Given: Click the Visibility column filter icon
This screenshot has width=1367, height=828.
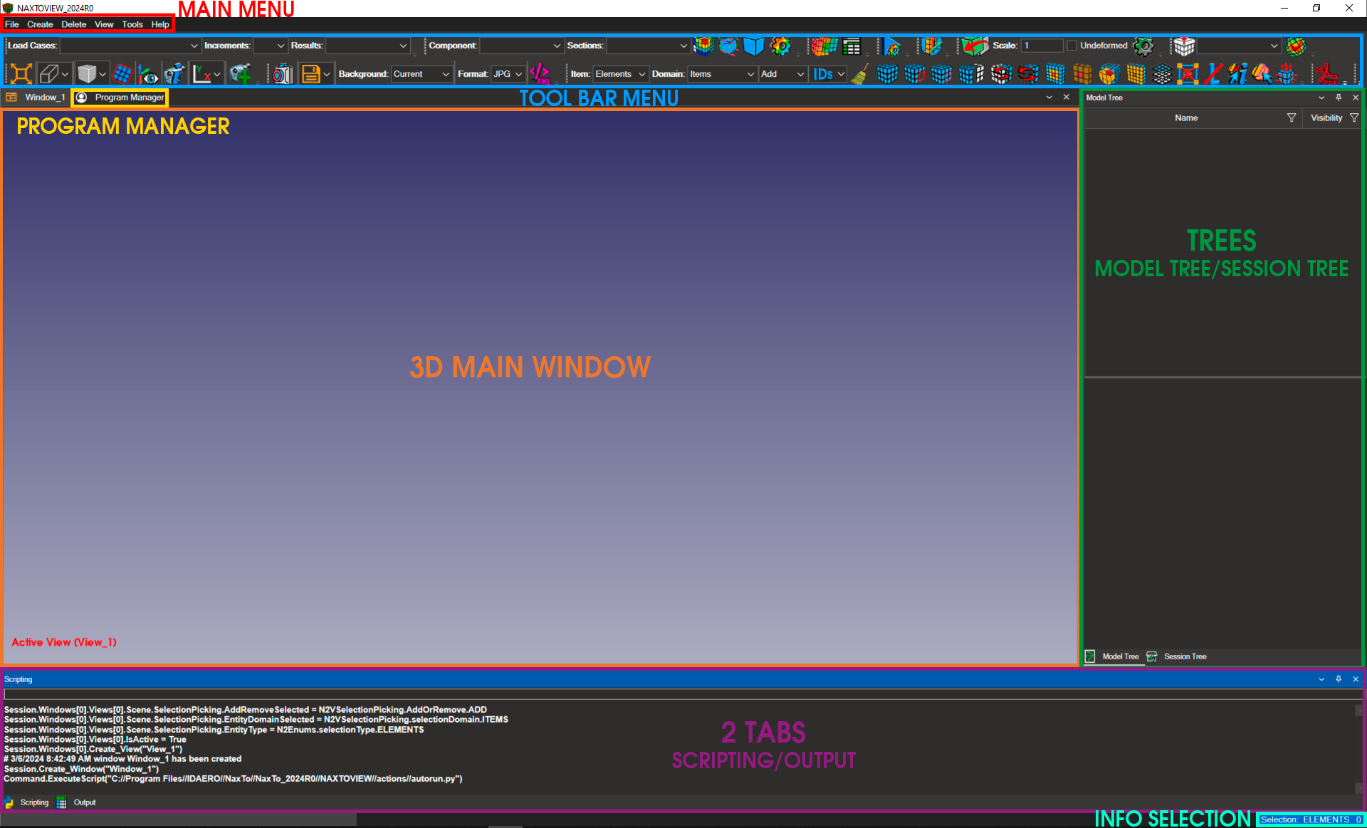Looking at the screenshot, I should click(1354, 118).
